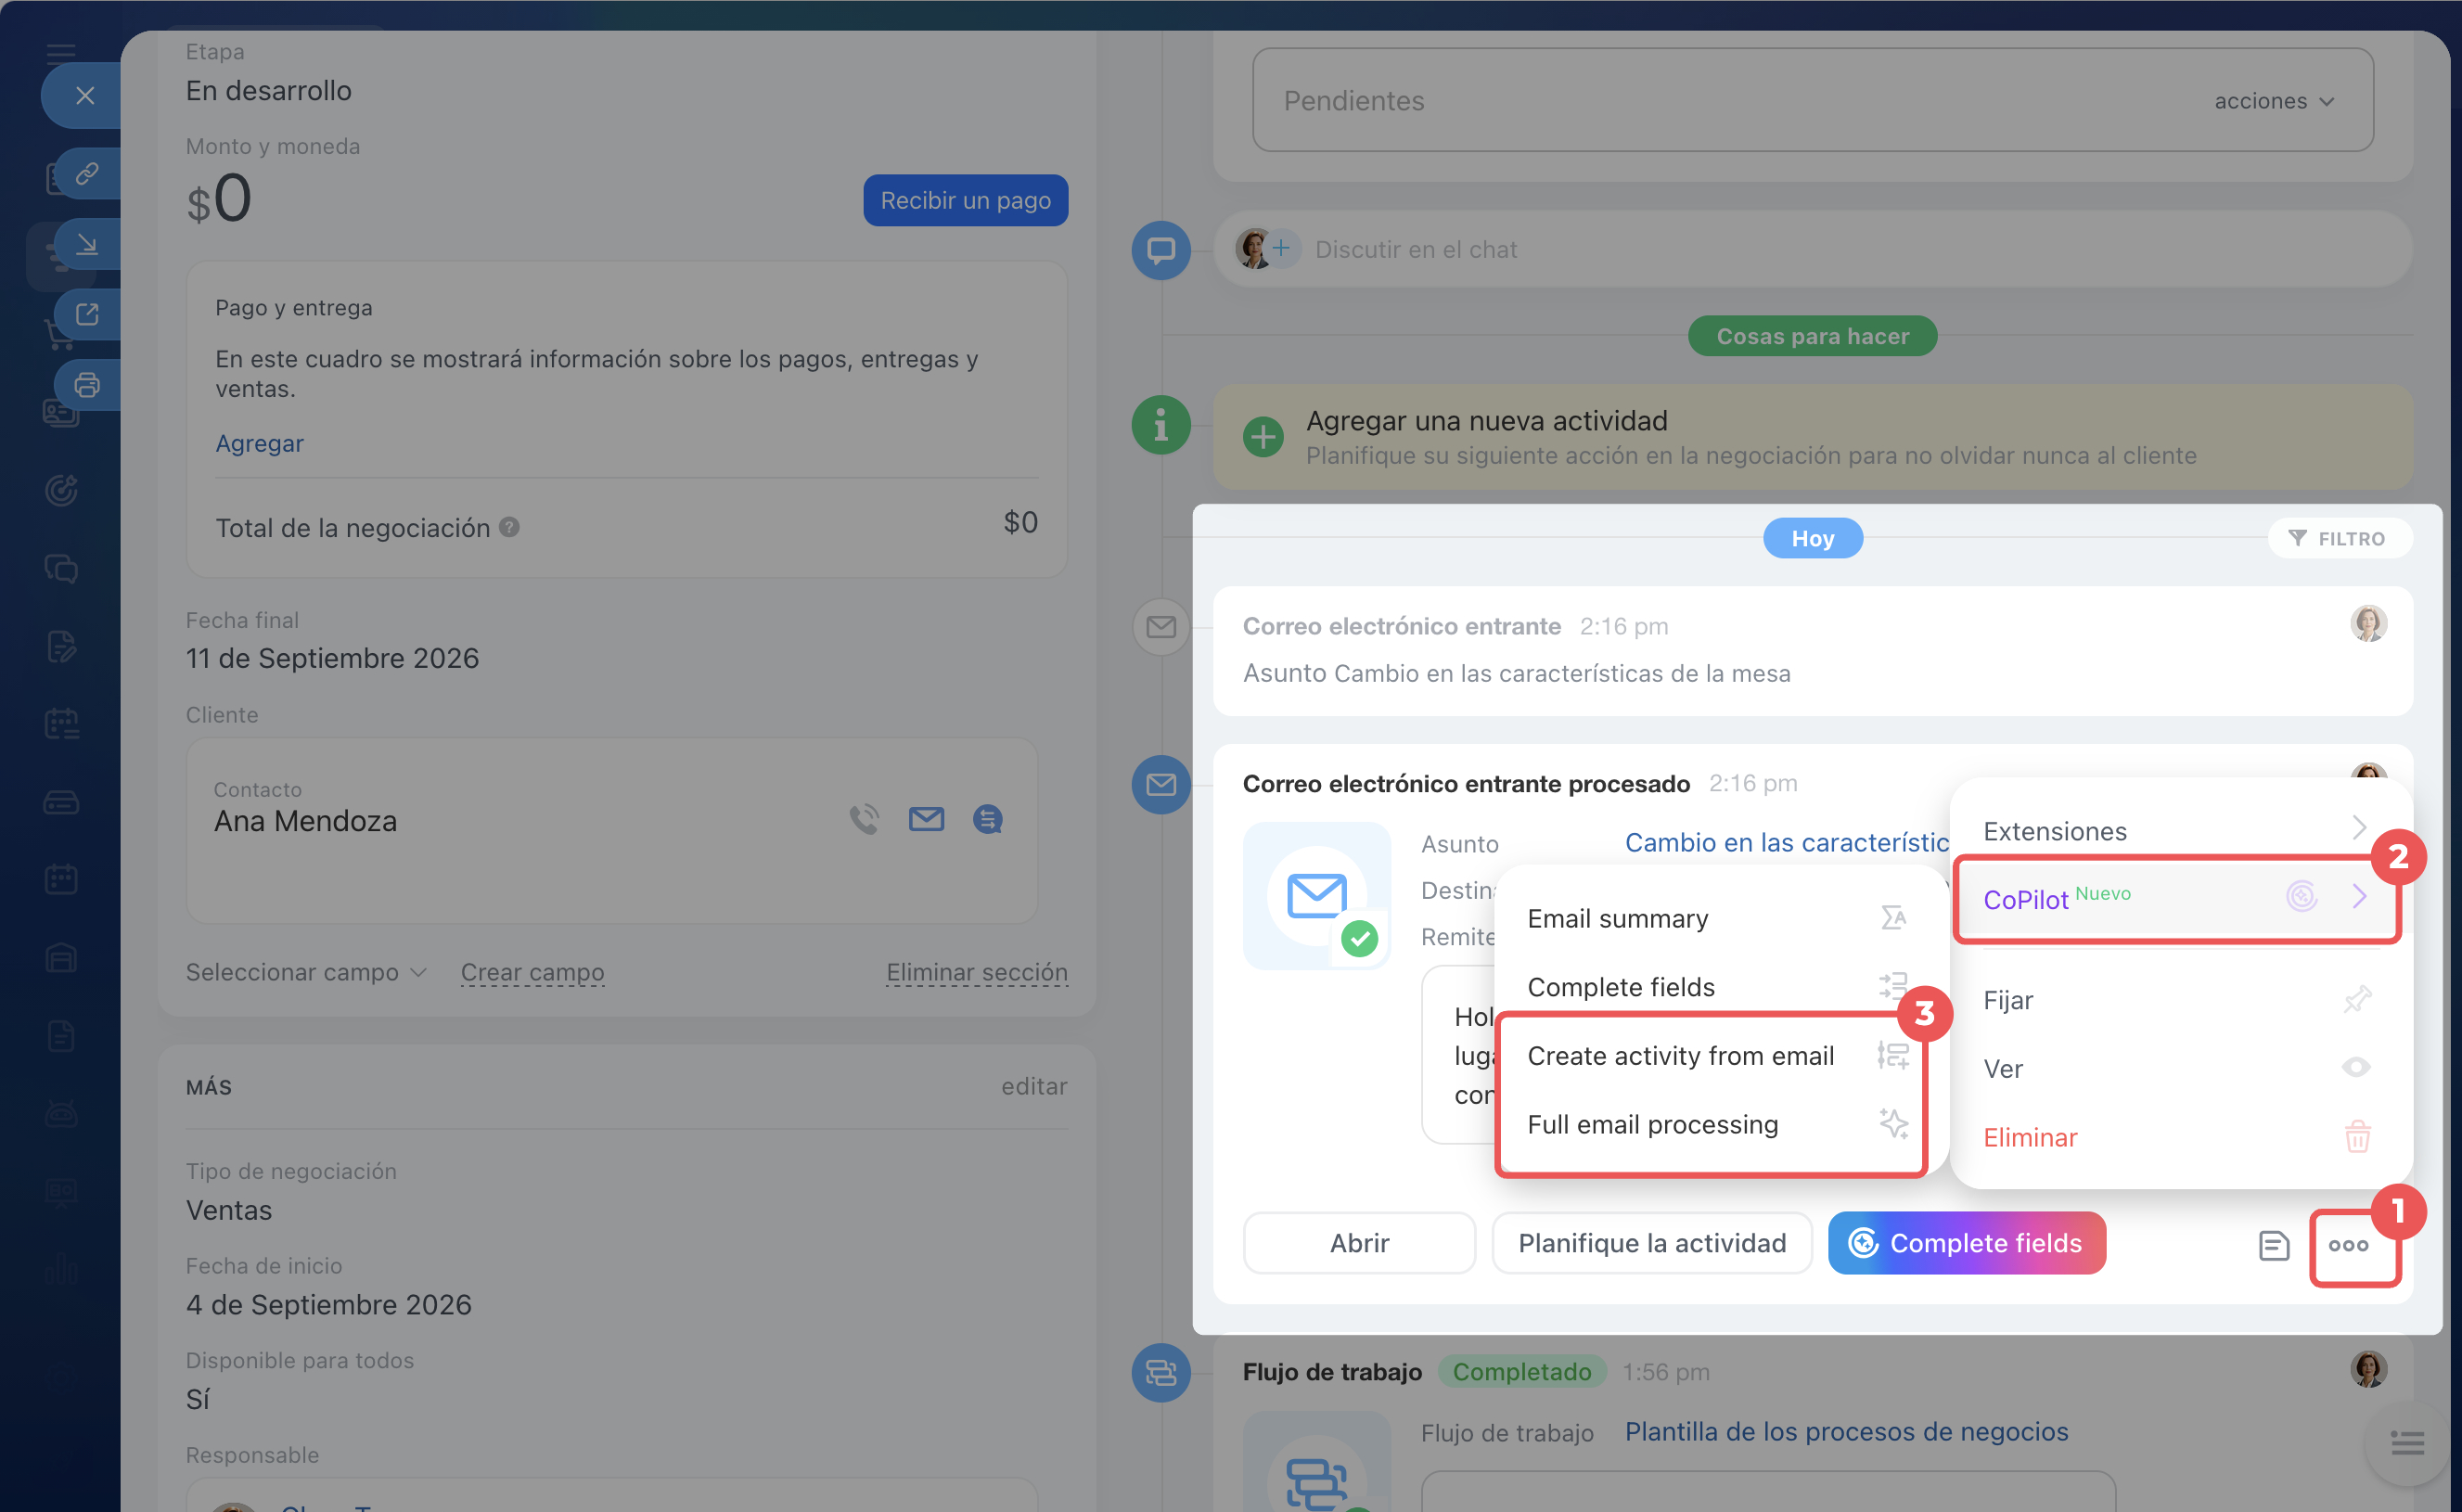2462x1512 pixels.
Task: Open the three-dots more menu button
Action: tap(2348, 1245)
